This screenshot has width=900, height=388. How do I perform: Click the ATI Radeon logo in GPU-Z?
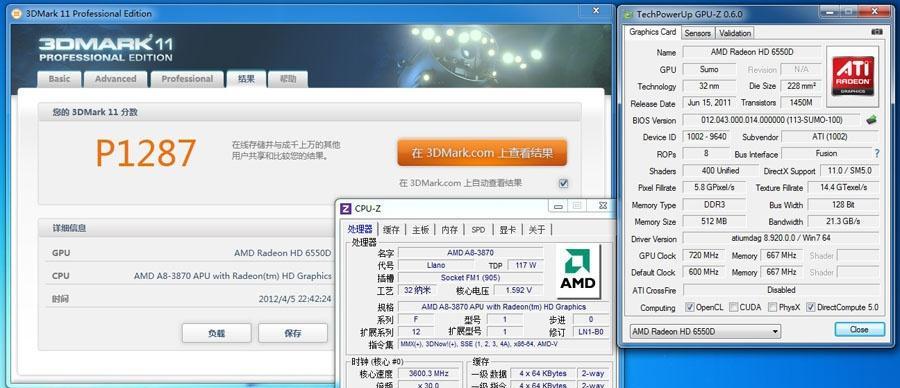pyautogui.click(x=852, y=76)
